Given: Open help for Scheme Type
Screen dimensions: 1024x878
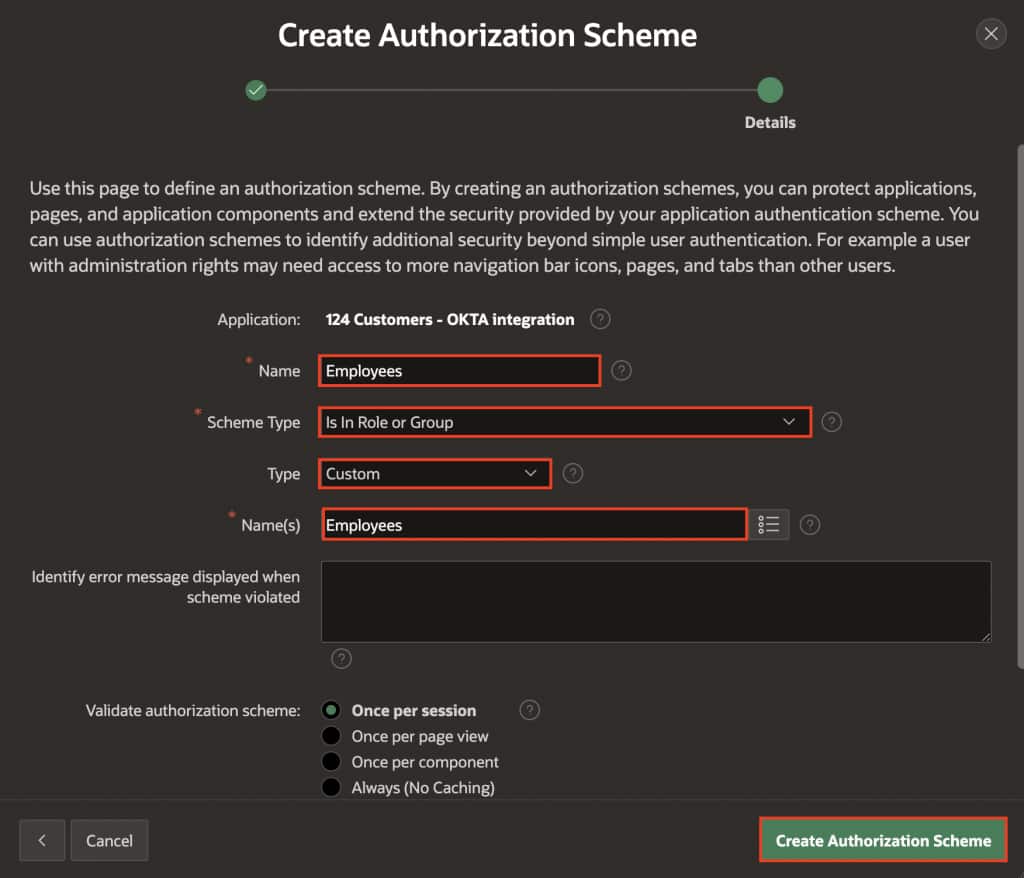Looking at the screenshot, I should click(831, 422).
